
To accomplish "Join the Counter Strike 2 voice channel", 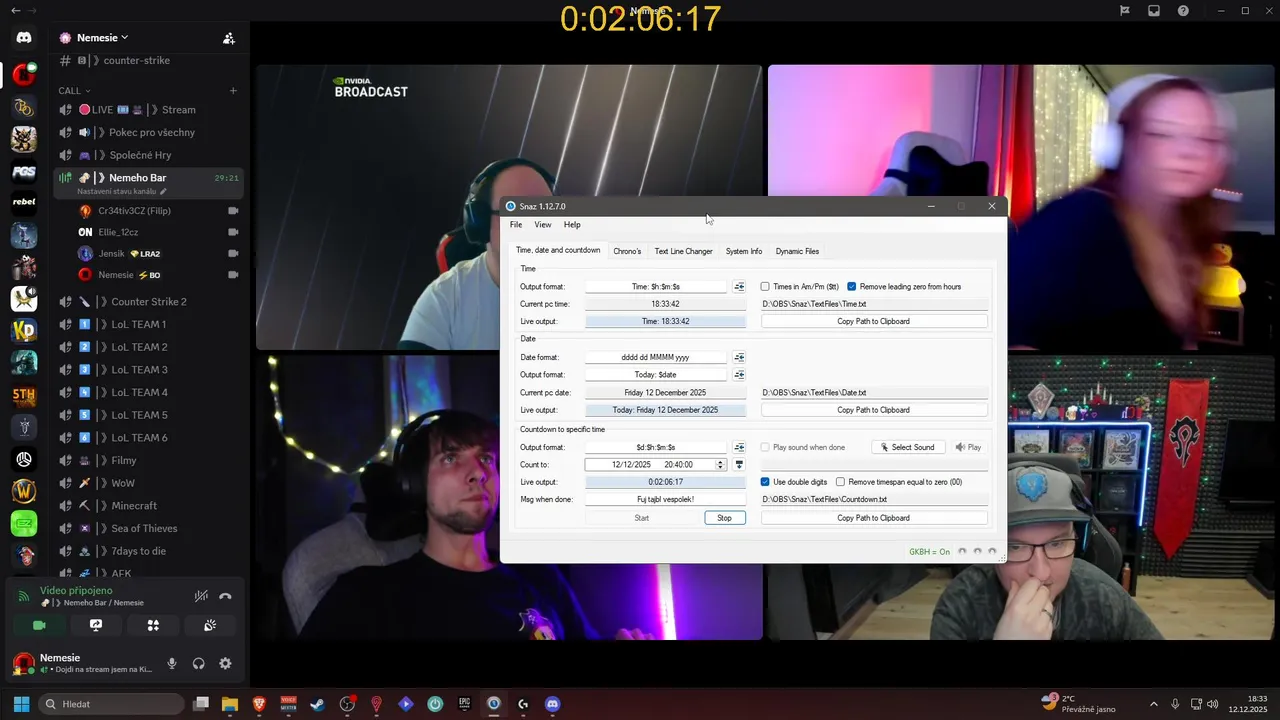I will coord(148,302).
